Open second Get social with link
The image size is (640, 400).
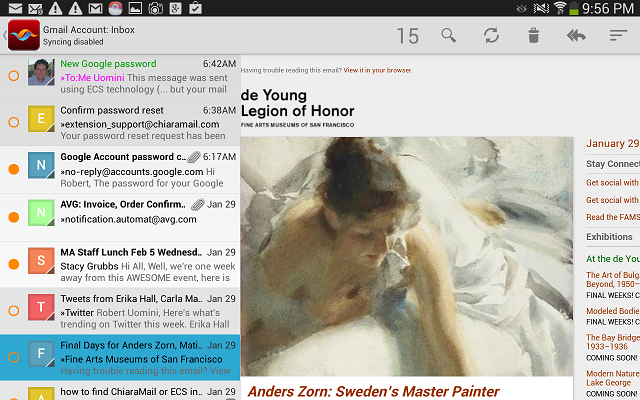click(612, 200)
